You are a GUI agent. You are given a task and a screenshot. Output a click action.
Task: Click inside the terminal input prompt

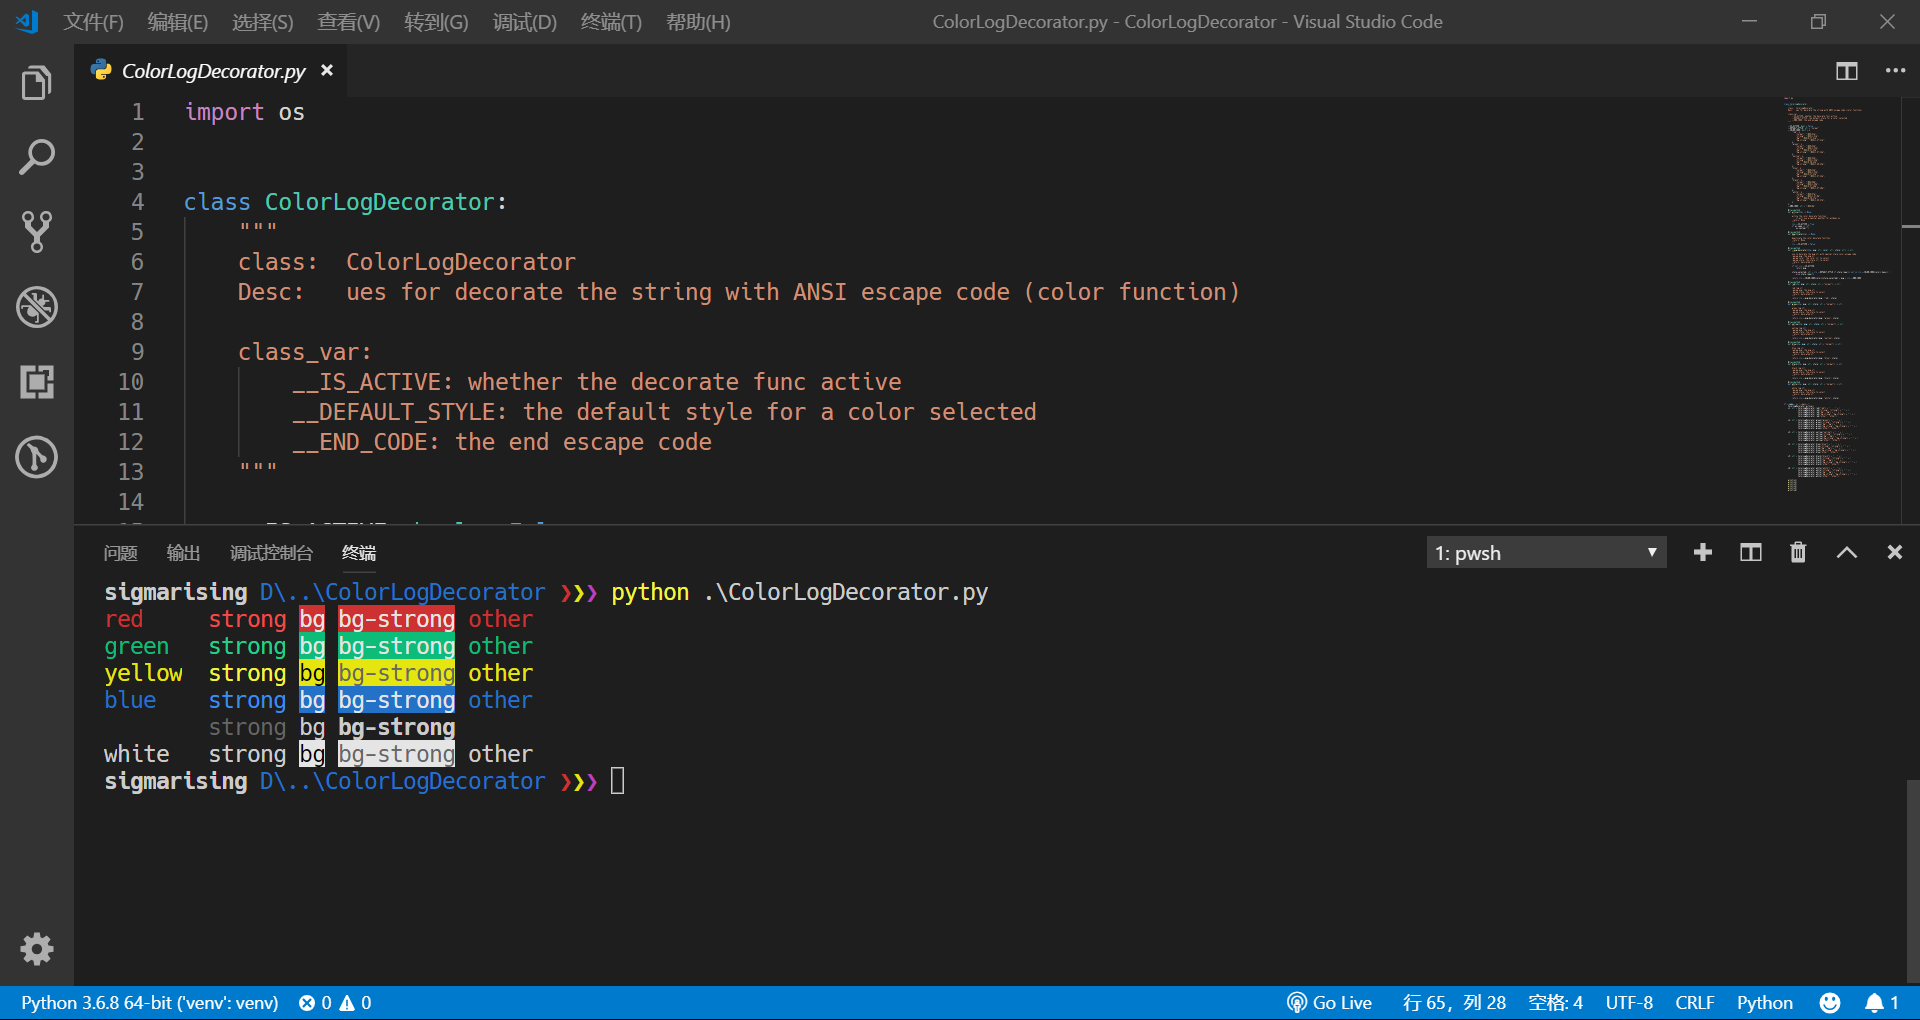click(x=617, y=781)
